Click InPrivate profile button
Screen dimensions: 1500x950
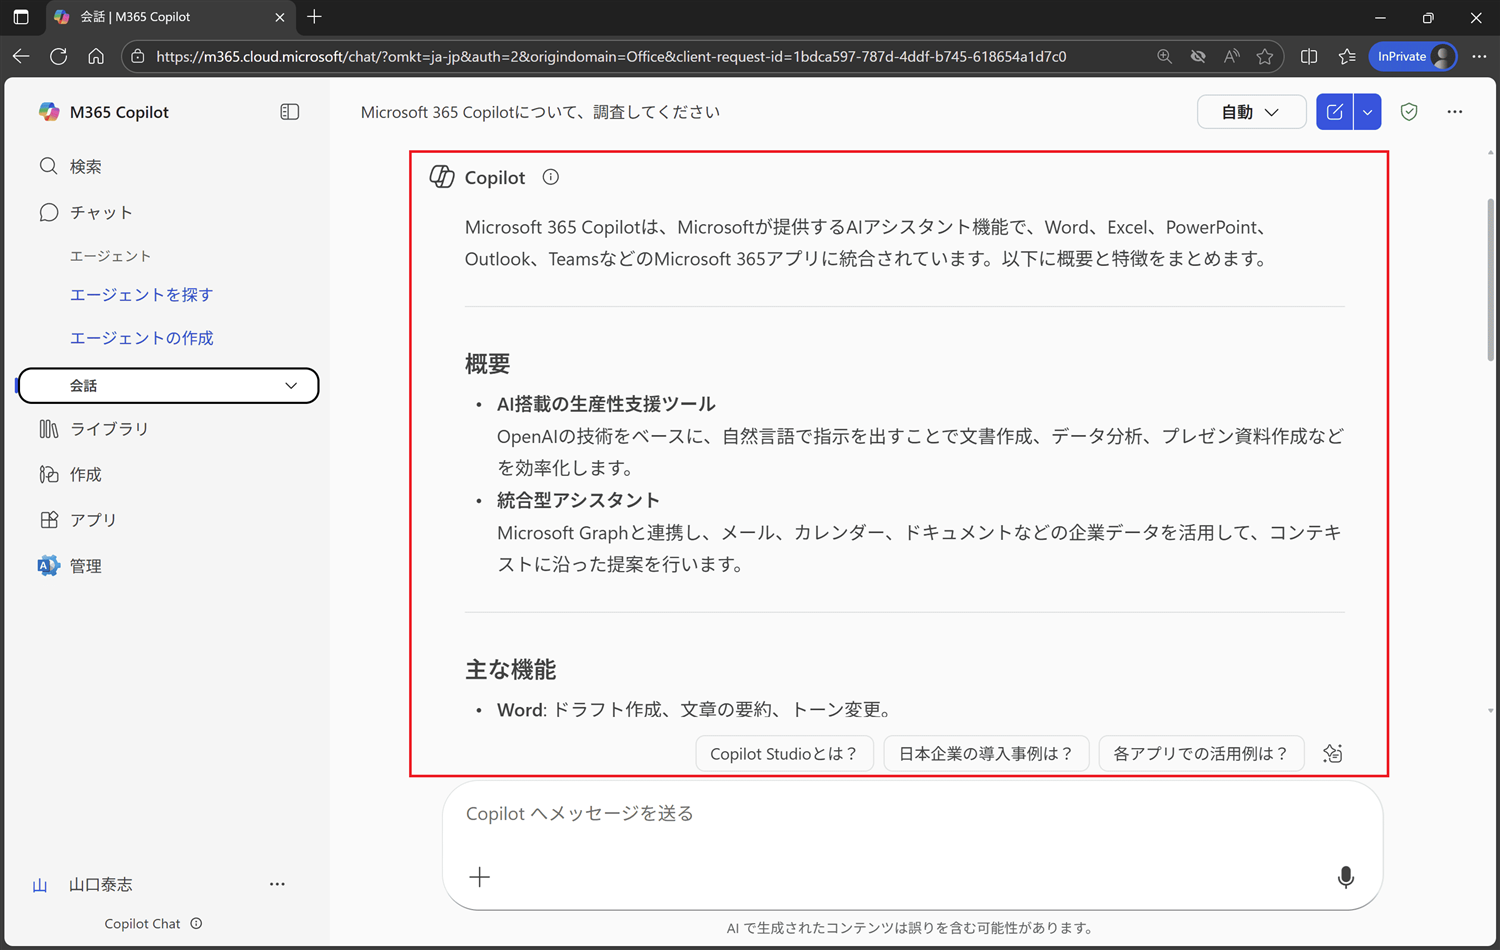click(x=1413, y=56)
